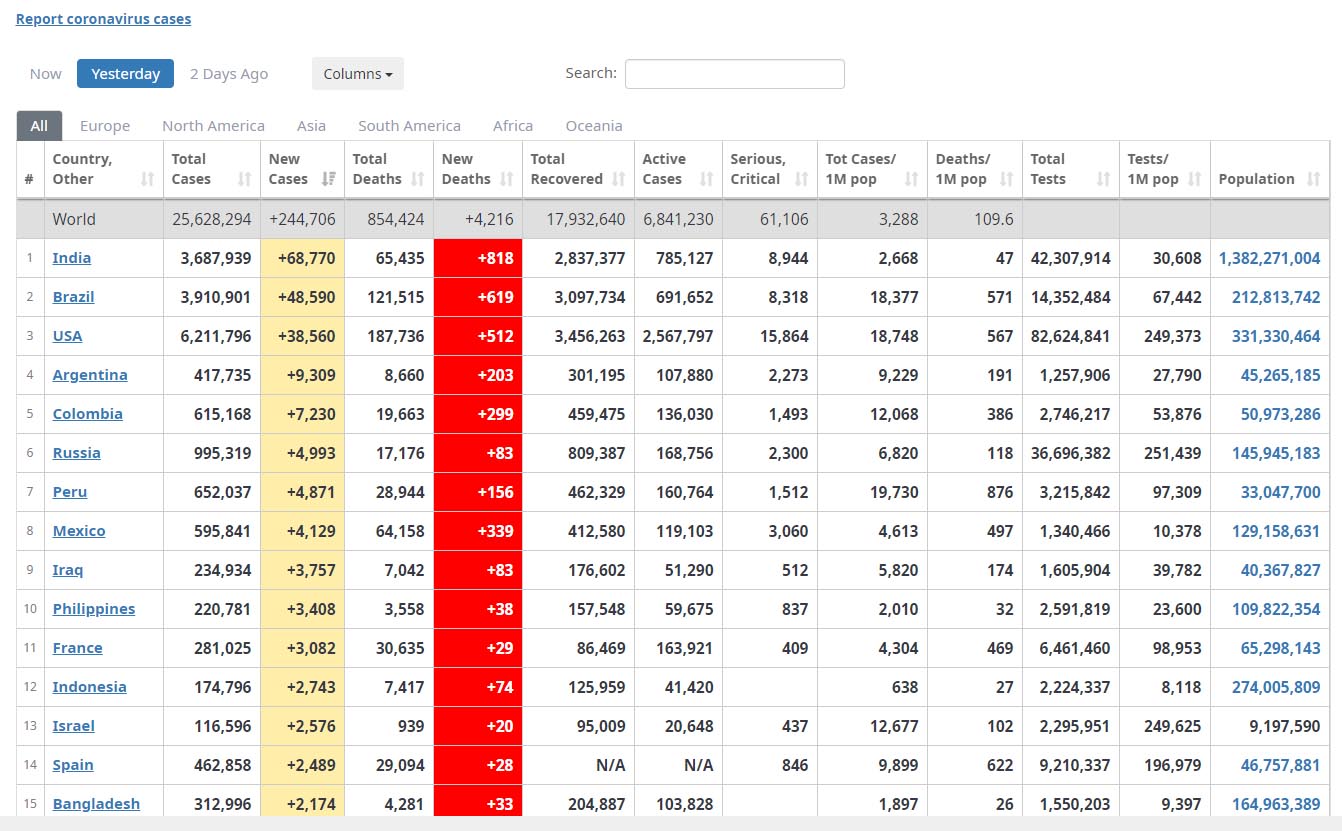Open France population link 65,298,143
Screen dimensions: 1342x831
tap(1281, 648)
